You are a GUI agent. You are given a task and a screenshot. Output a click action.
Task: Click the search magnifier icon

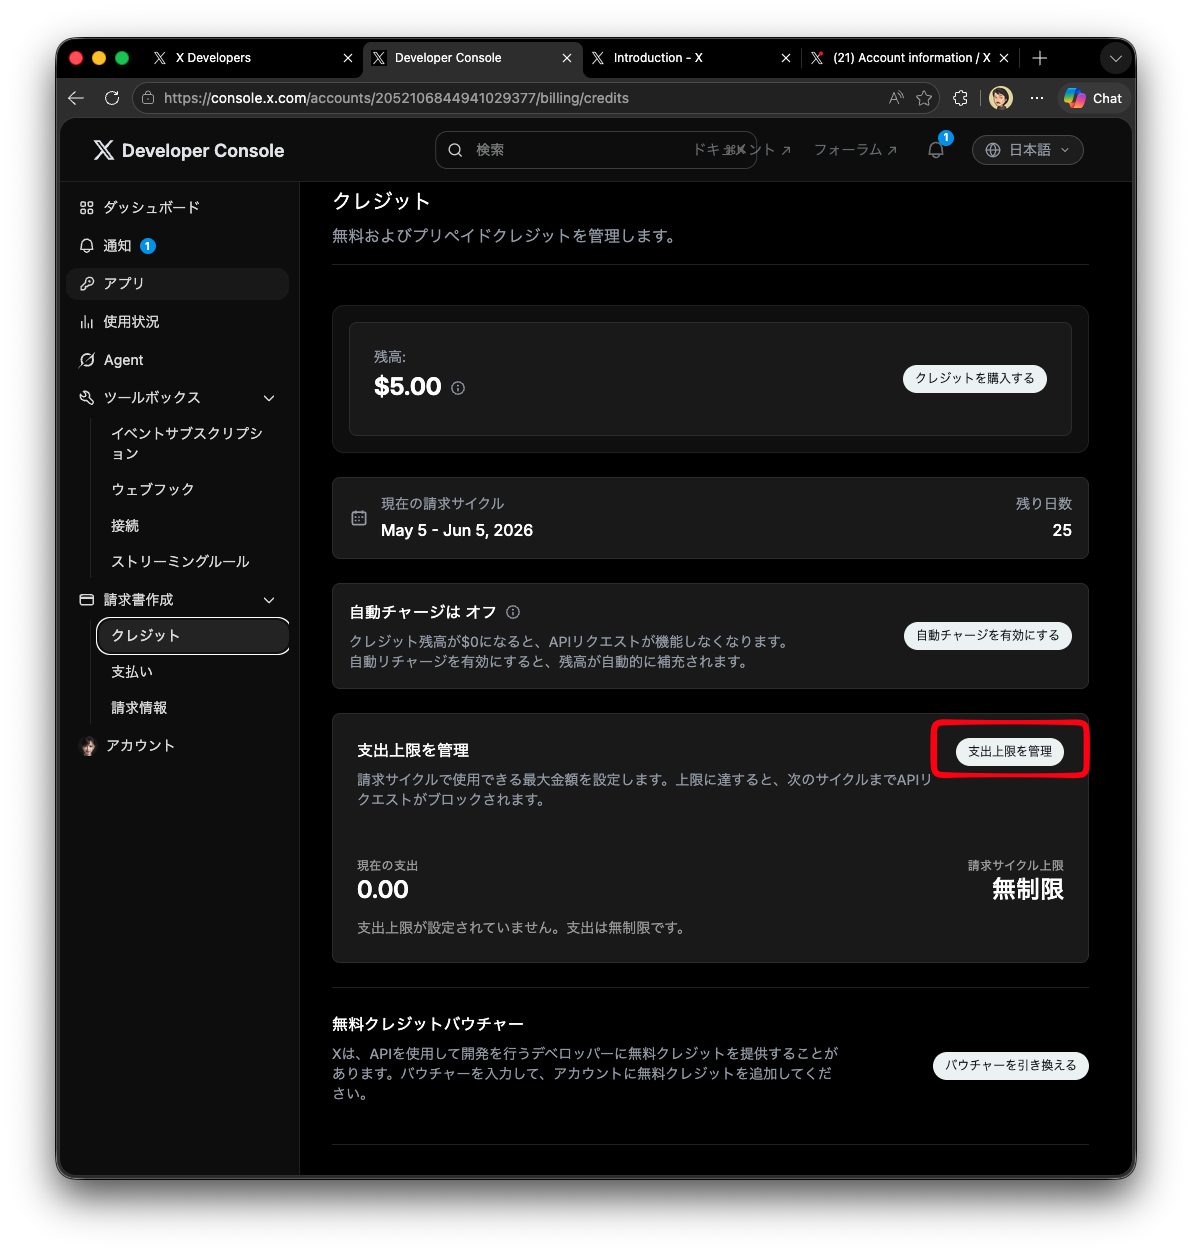(455, 150)
